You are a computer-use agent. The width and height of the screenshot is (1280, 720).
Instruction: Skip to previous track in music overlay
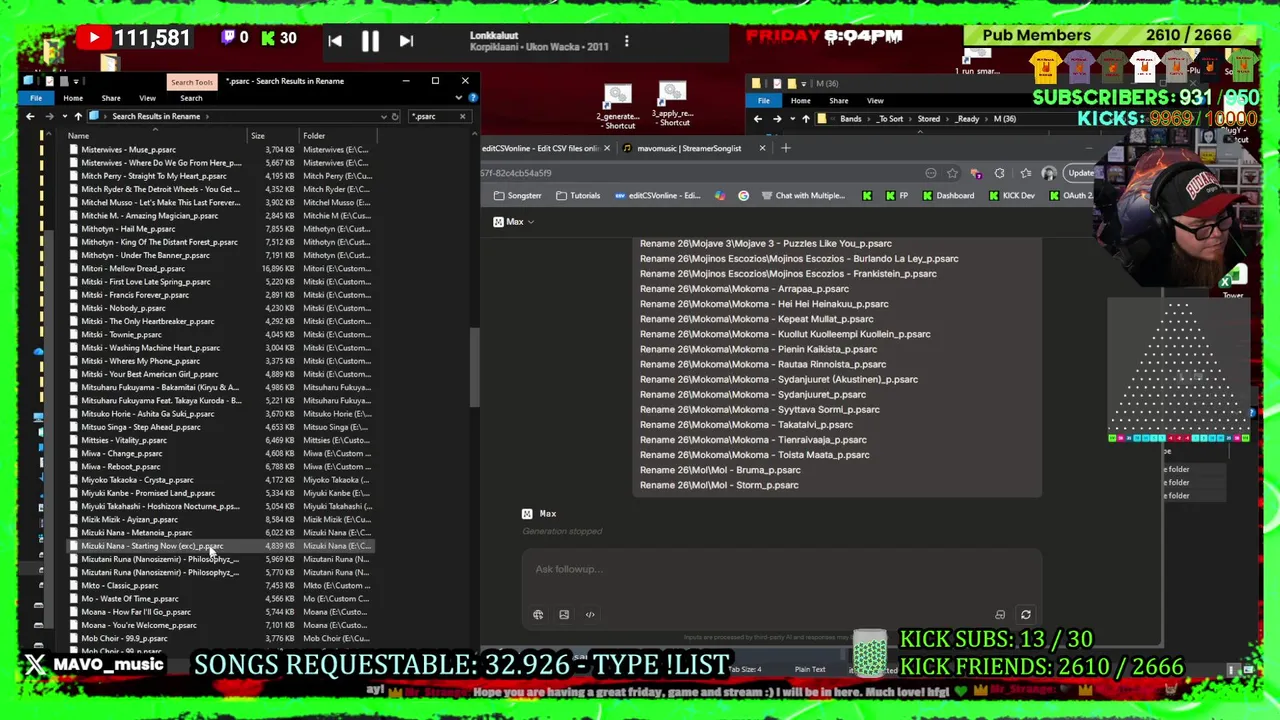pos(335,41)
